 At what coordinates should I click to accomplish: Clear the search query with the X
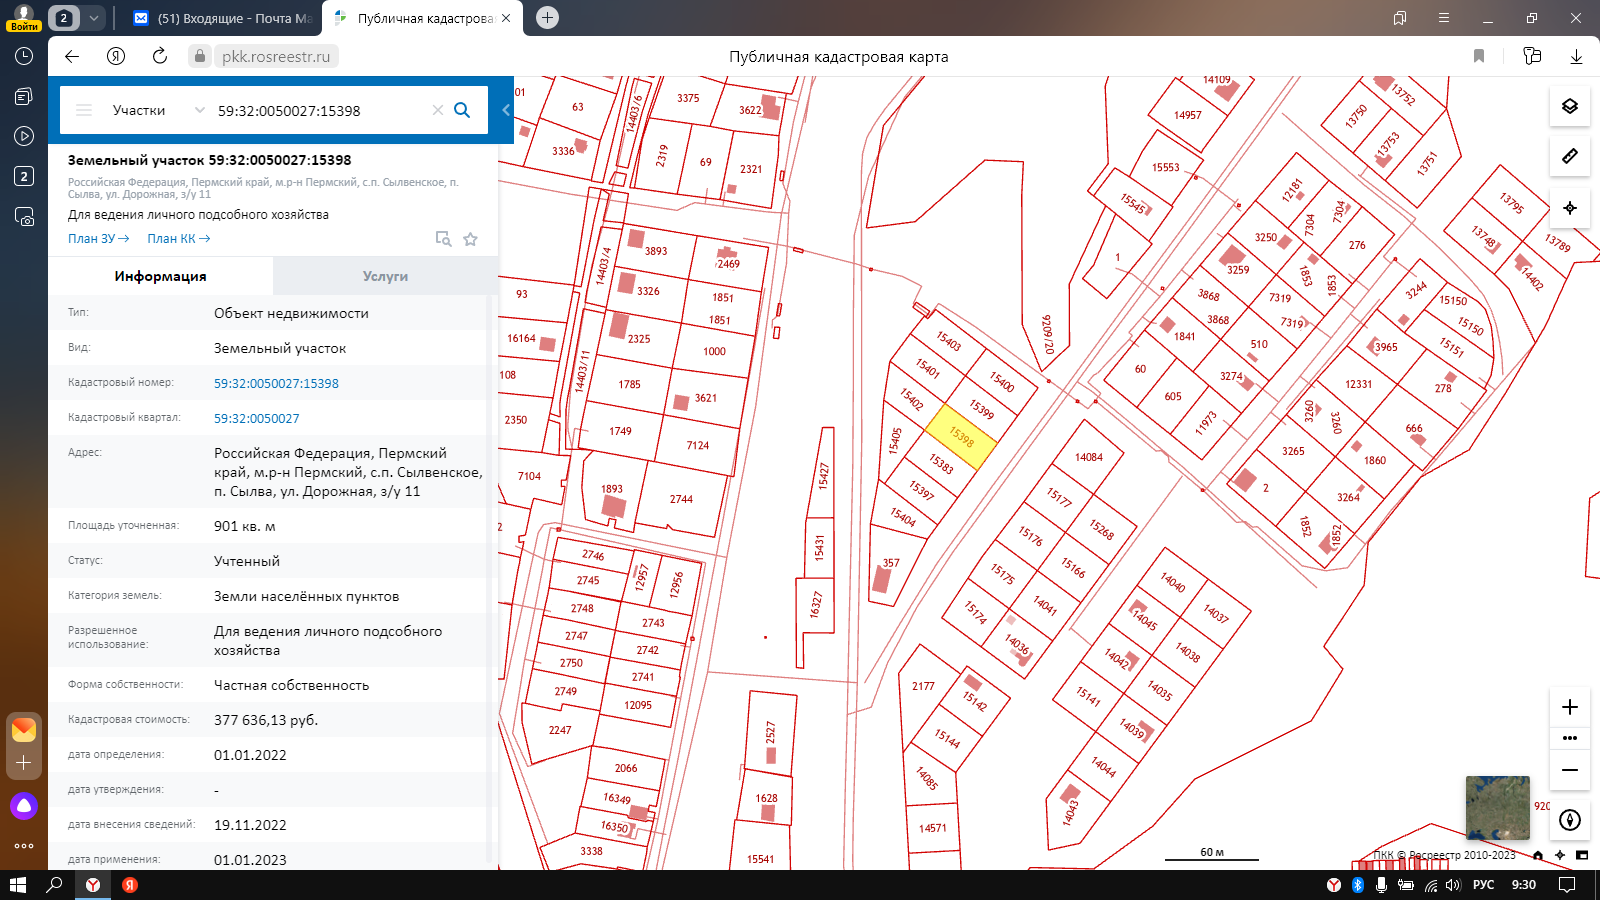tap(437, 110)
